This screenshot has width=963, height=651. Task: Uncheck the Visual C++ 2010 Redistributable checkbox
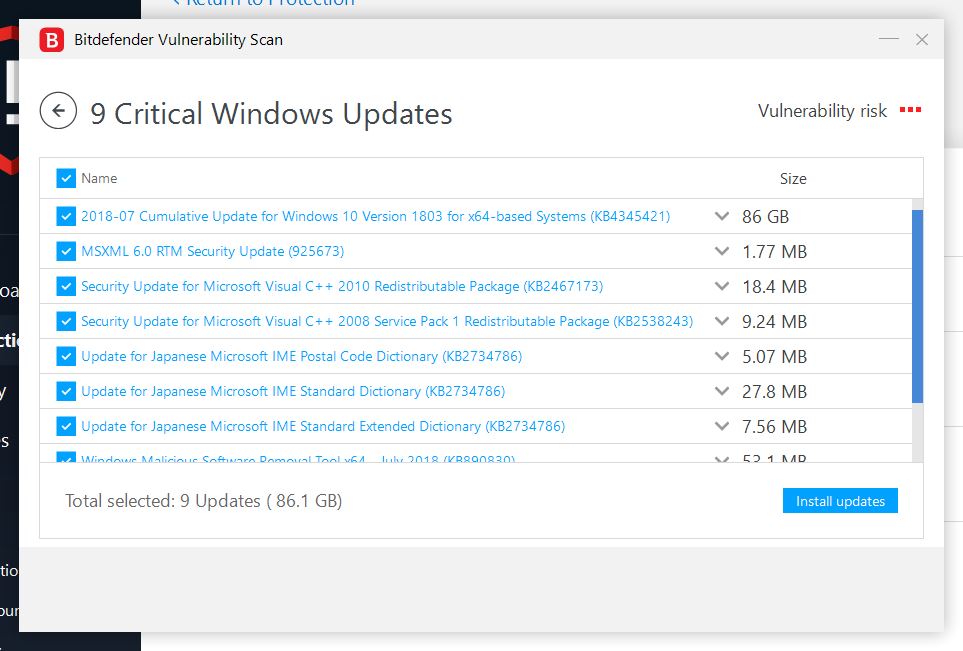pos(66,286)
